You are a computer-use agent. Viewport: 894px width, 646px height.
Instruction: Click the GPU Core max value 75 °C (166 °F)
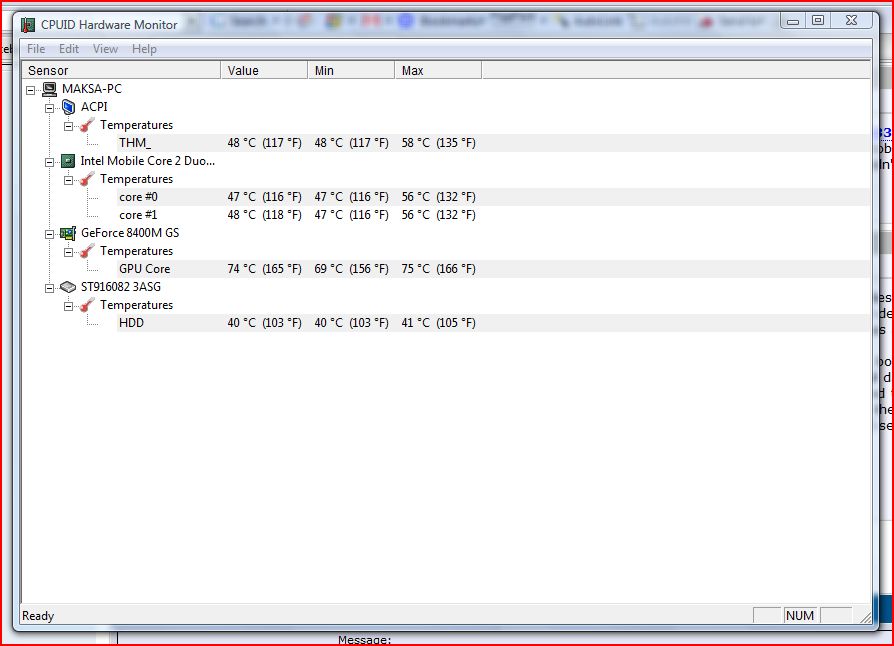(438, 269)
